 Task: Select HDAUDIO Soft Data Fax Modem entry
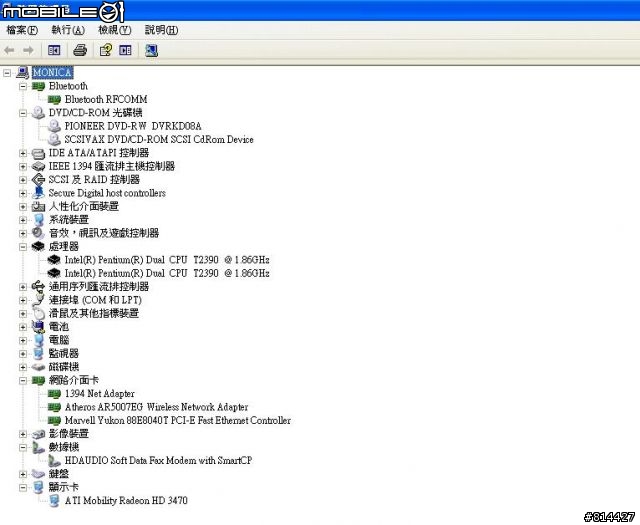[x=158, y=460]
